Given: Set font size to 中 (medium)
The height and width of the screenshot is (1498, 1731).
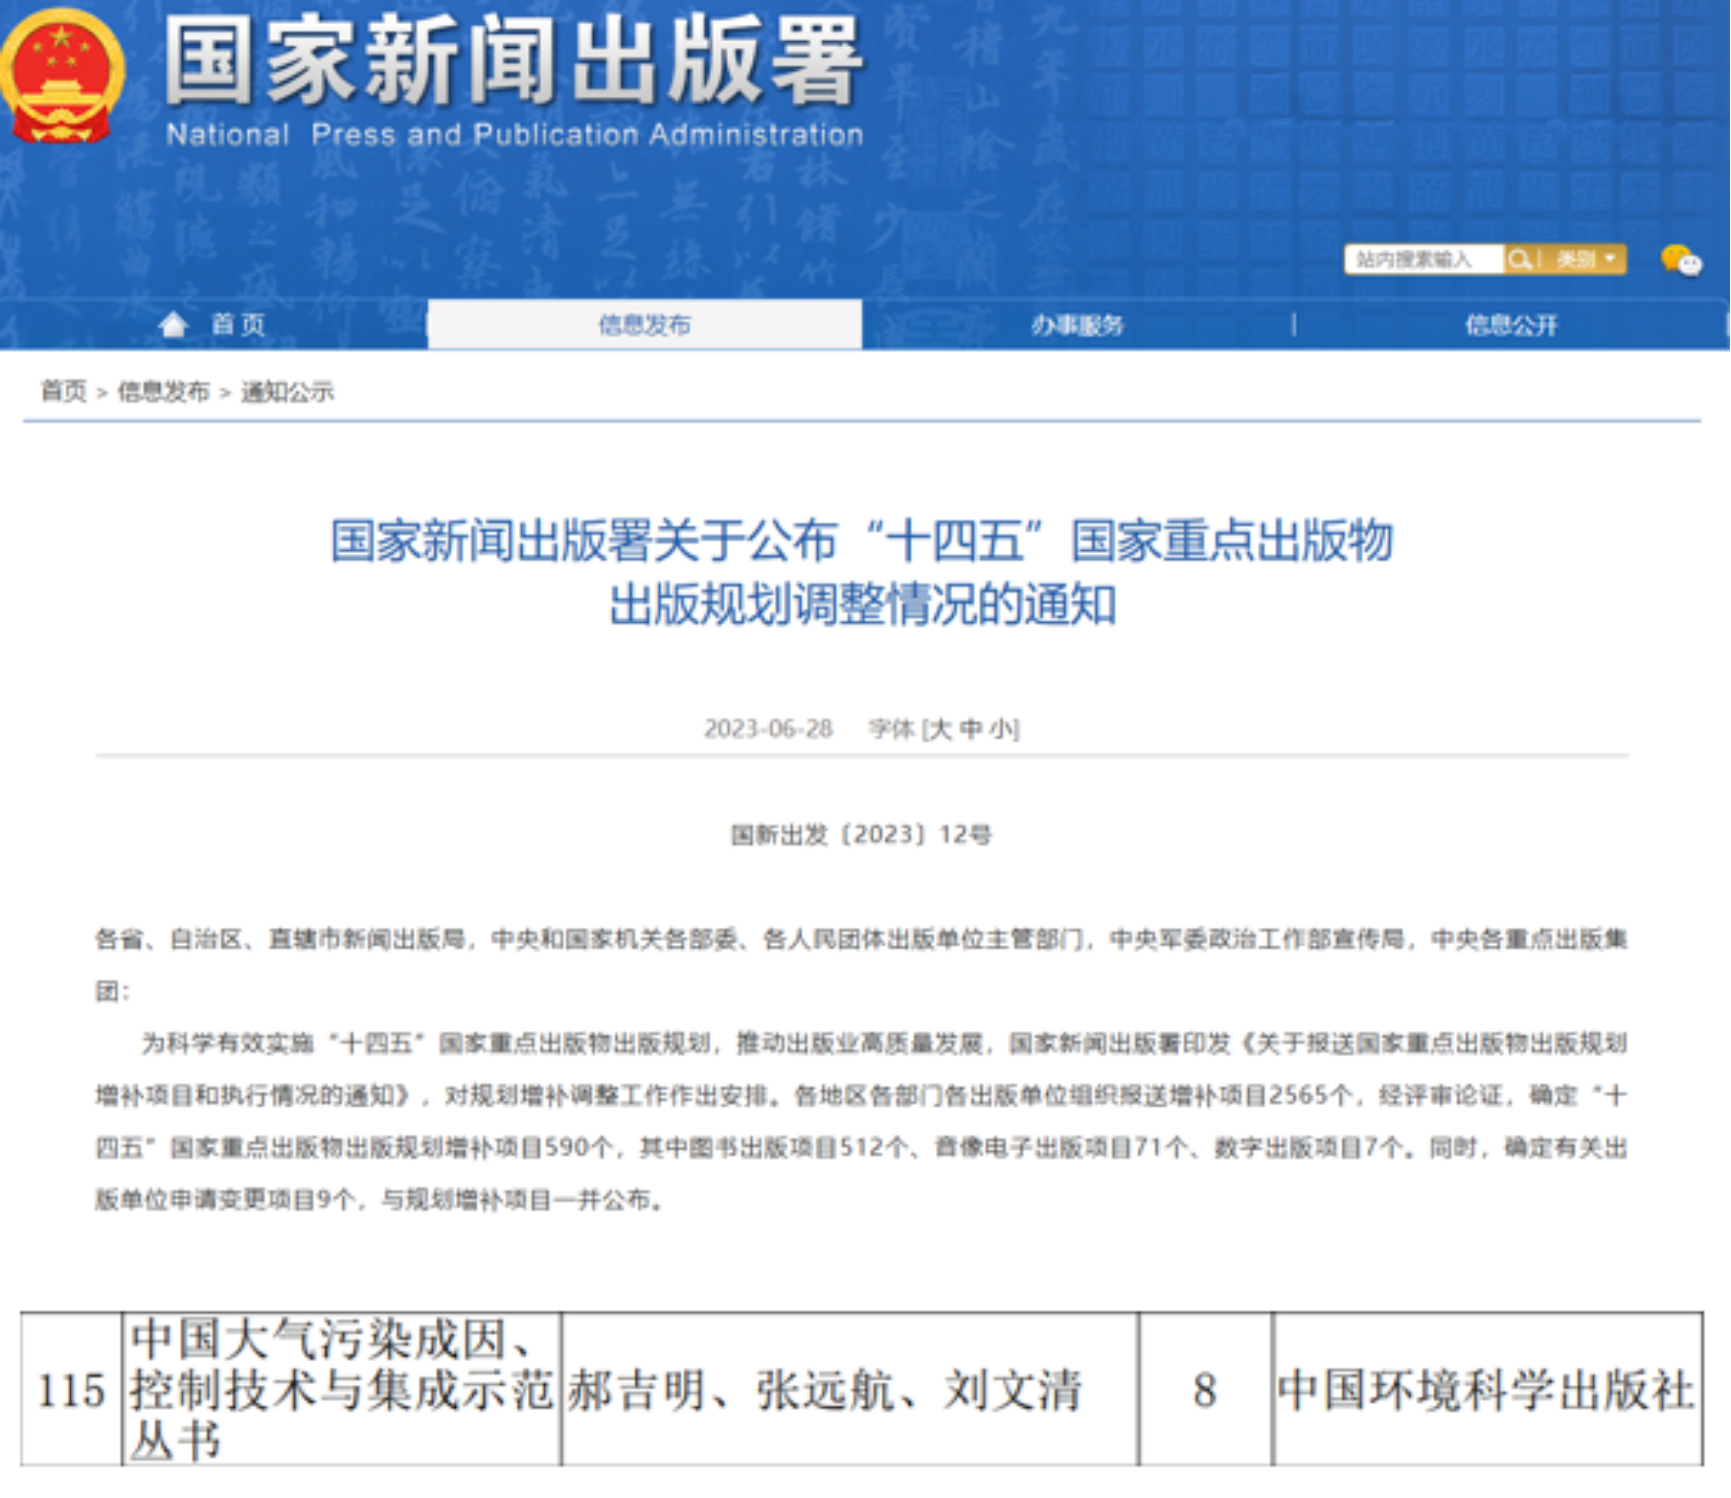Looking at the screenshot, I should [970, 729].
